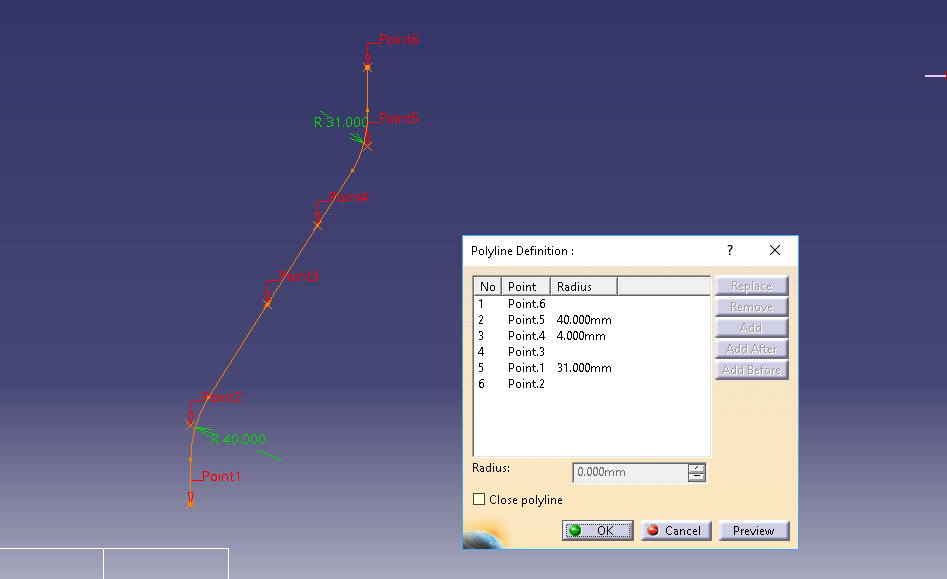The height and width of the screenshot is (579, 947).
Task: Select the Point.1 row in the list
Action: (x=591, y=368)
